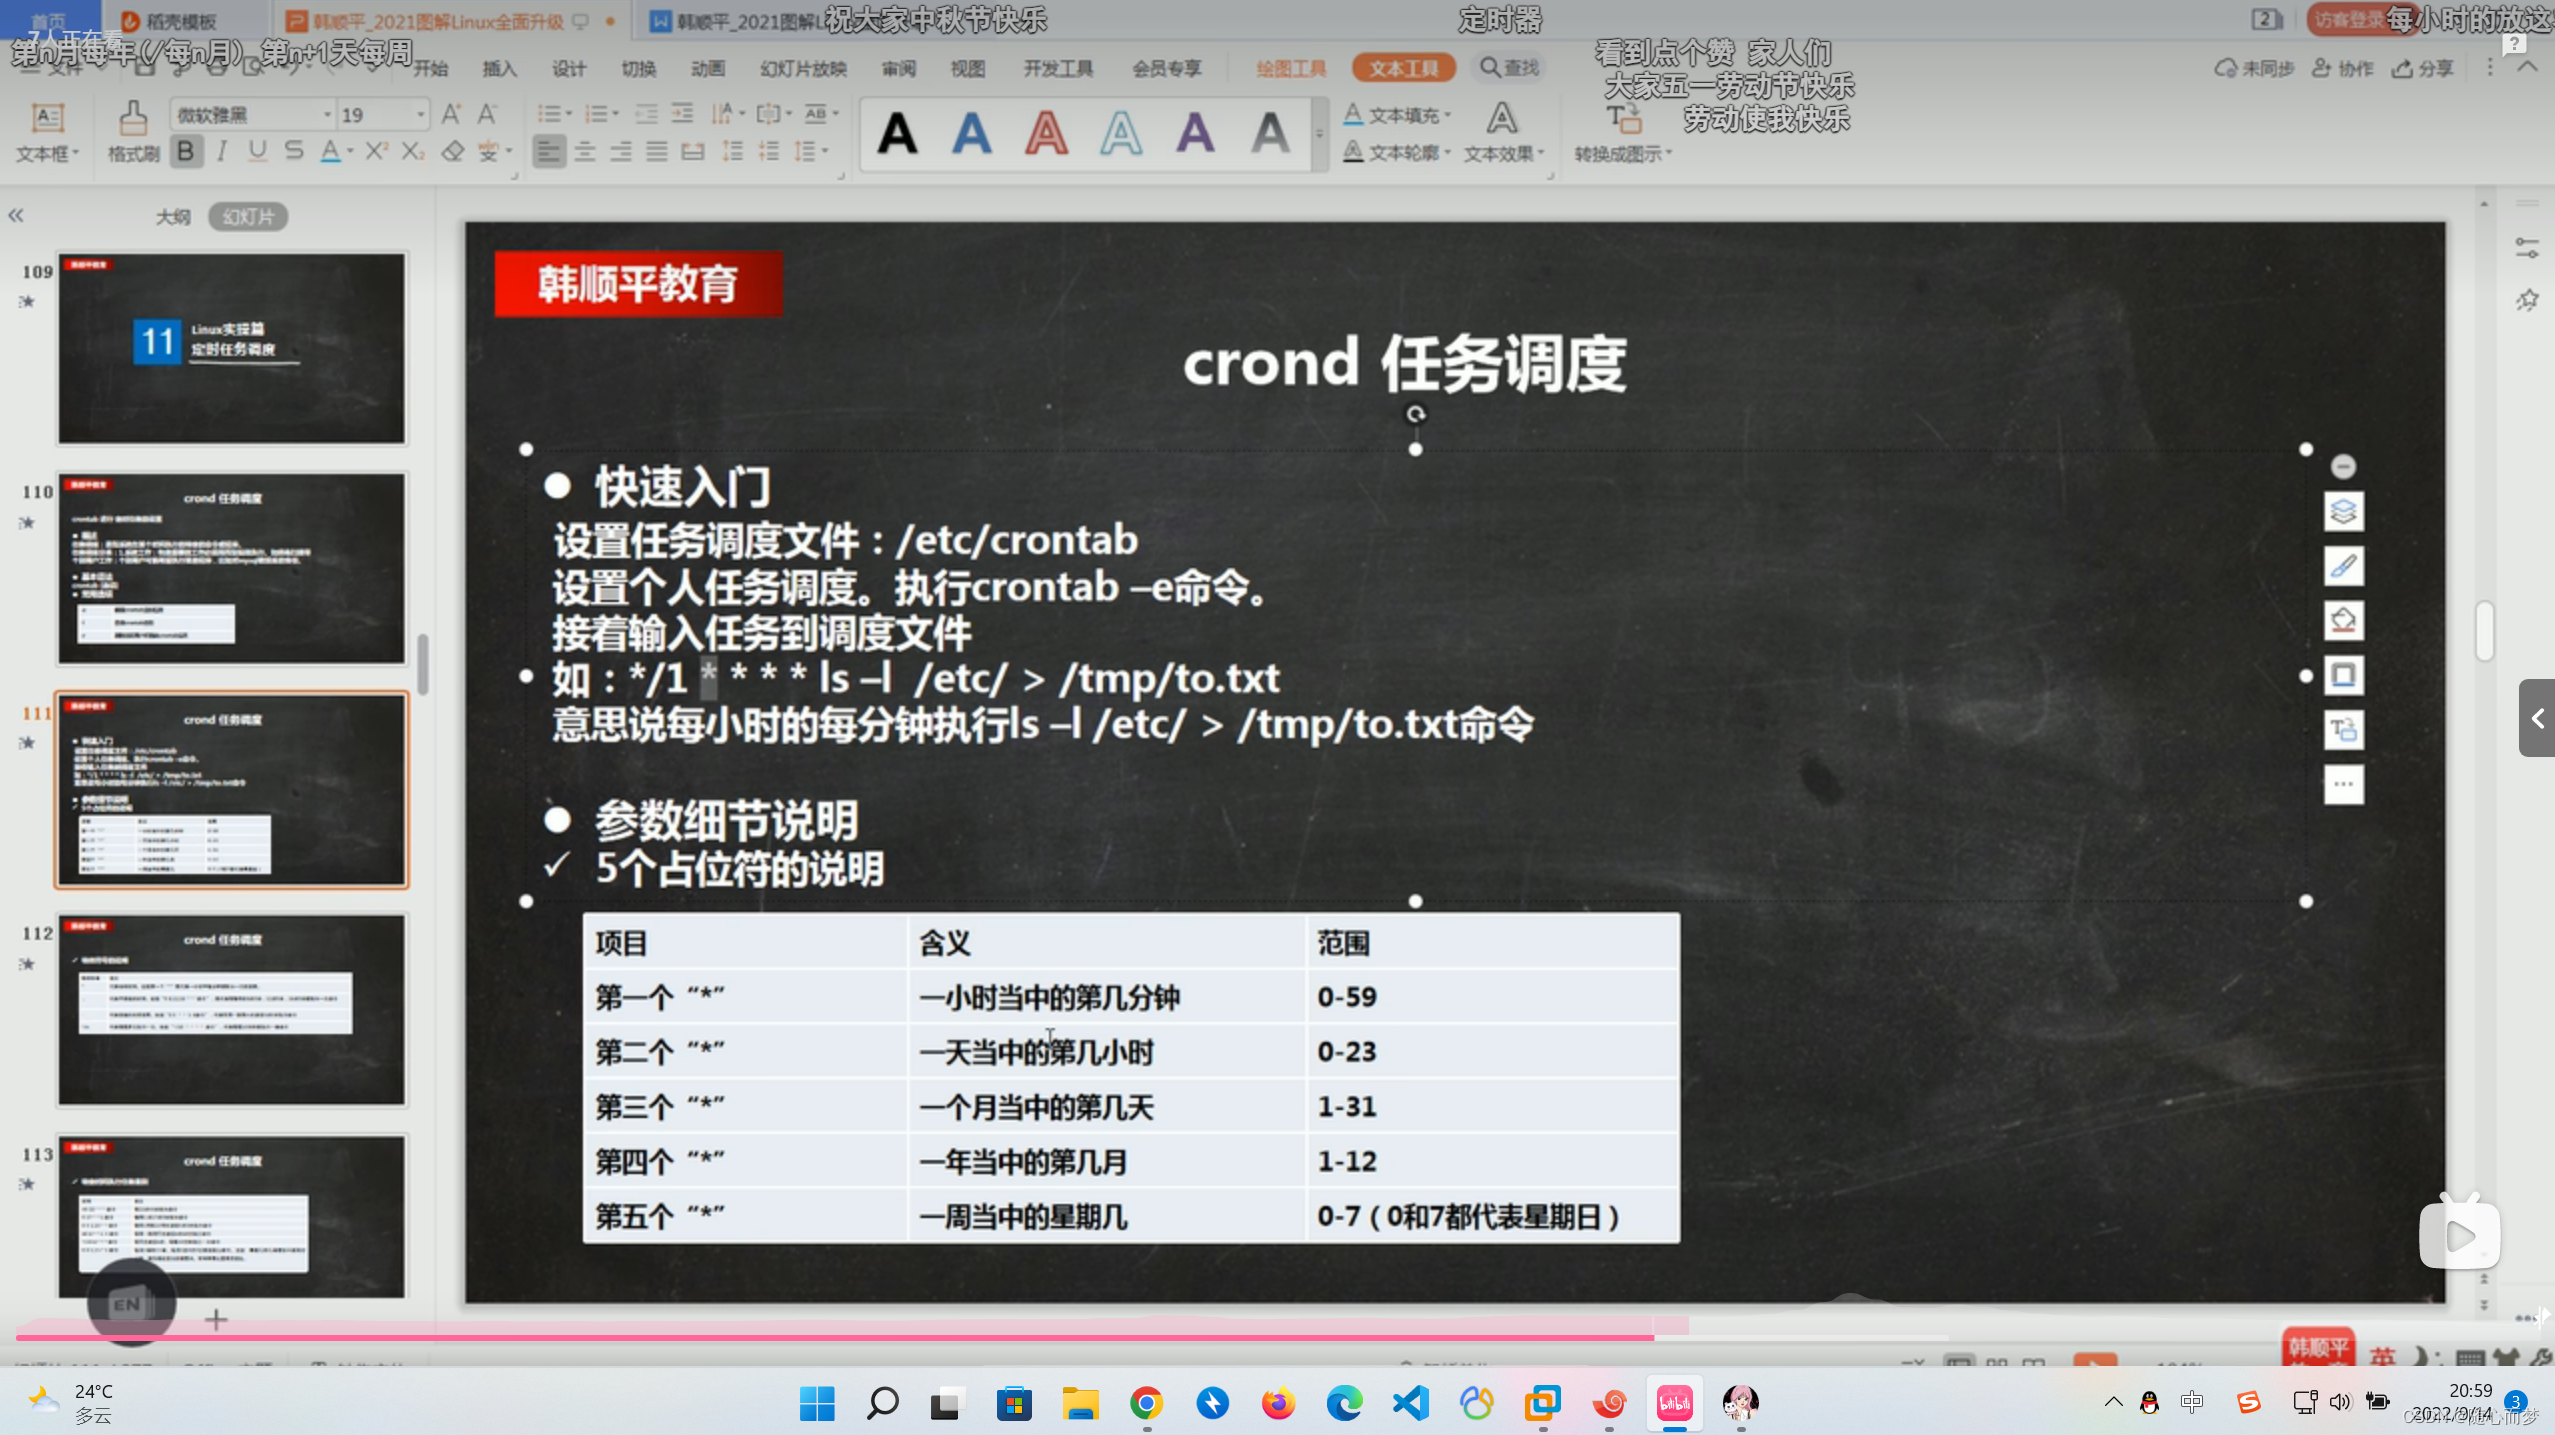The height and width of the screenshot is (1435, 2555).
Task: Open the layers icon beside the slide
Action: point(2343,512)
